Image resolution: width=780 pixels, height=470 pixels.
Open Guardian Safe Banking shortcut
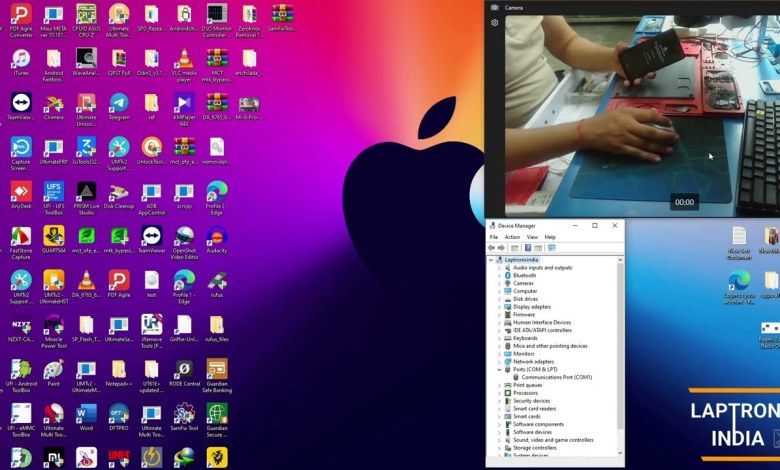[x=217, y=376]
